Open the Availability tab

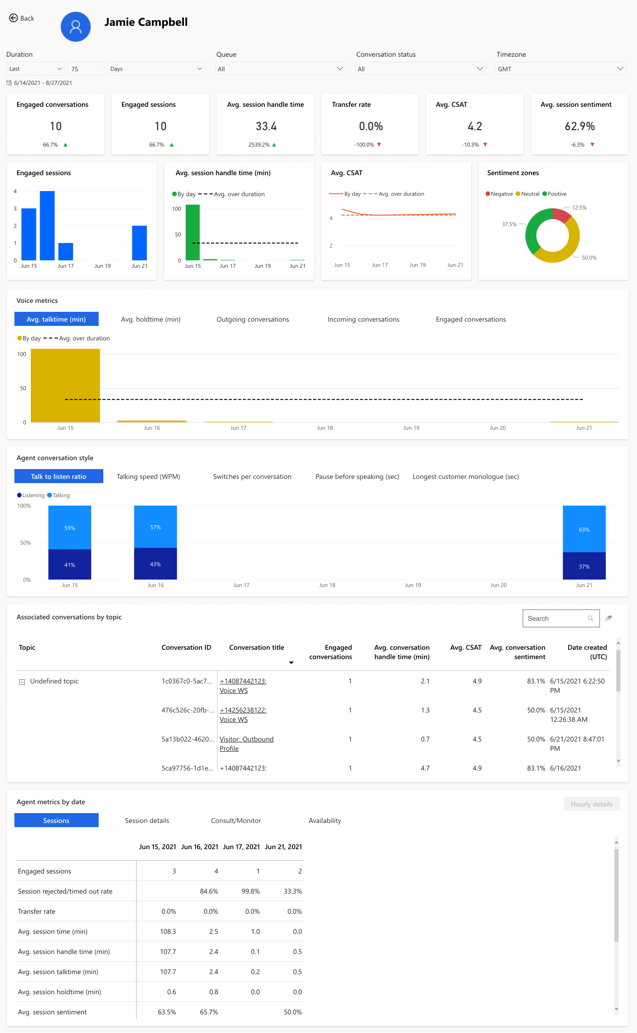tap(325, 820)
